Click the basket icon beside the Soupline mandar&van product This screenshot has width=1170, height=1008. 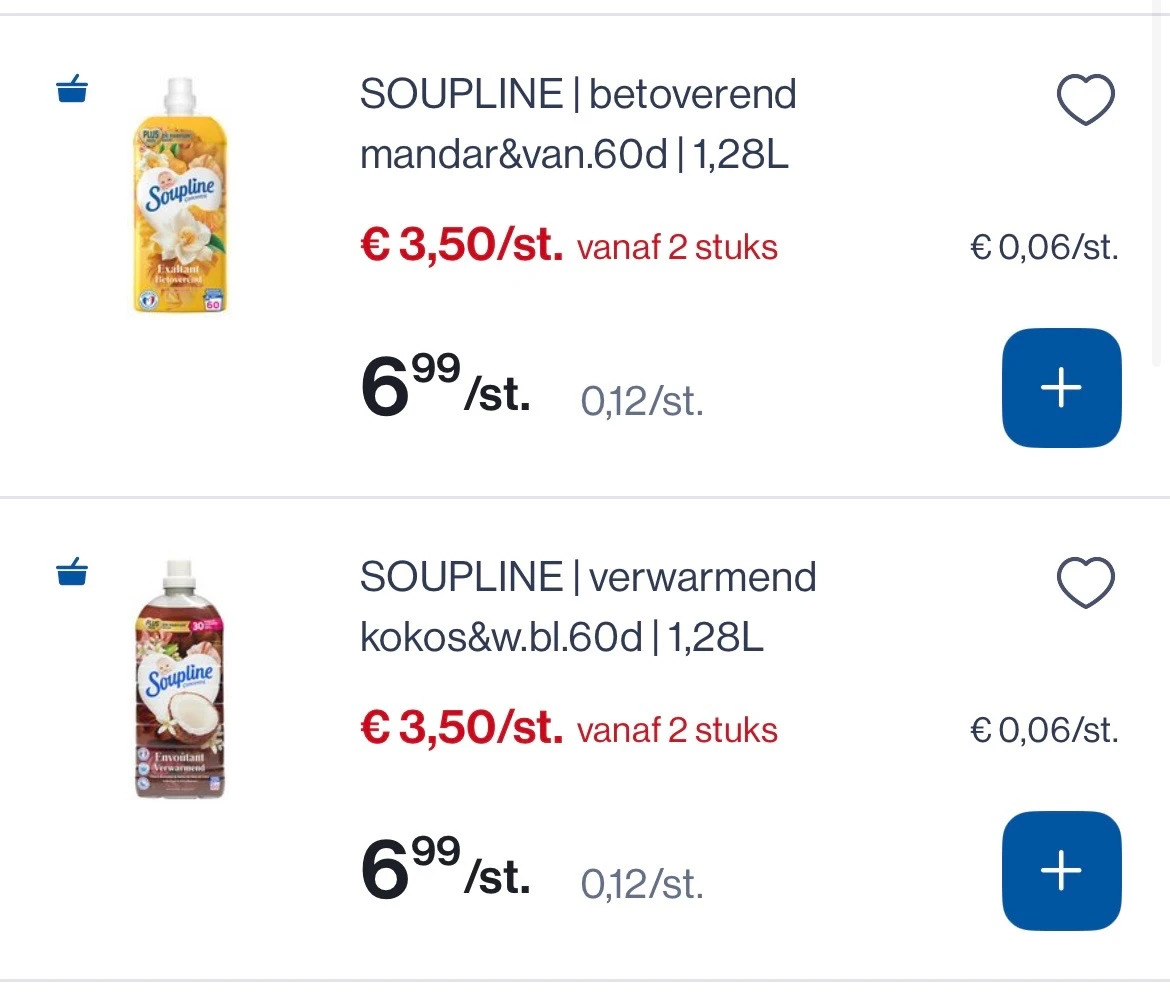pyautogui.click(x=71, y=89)
